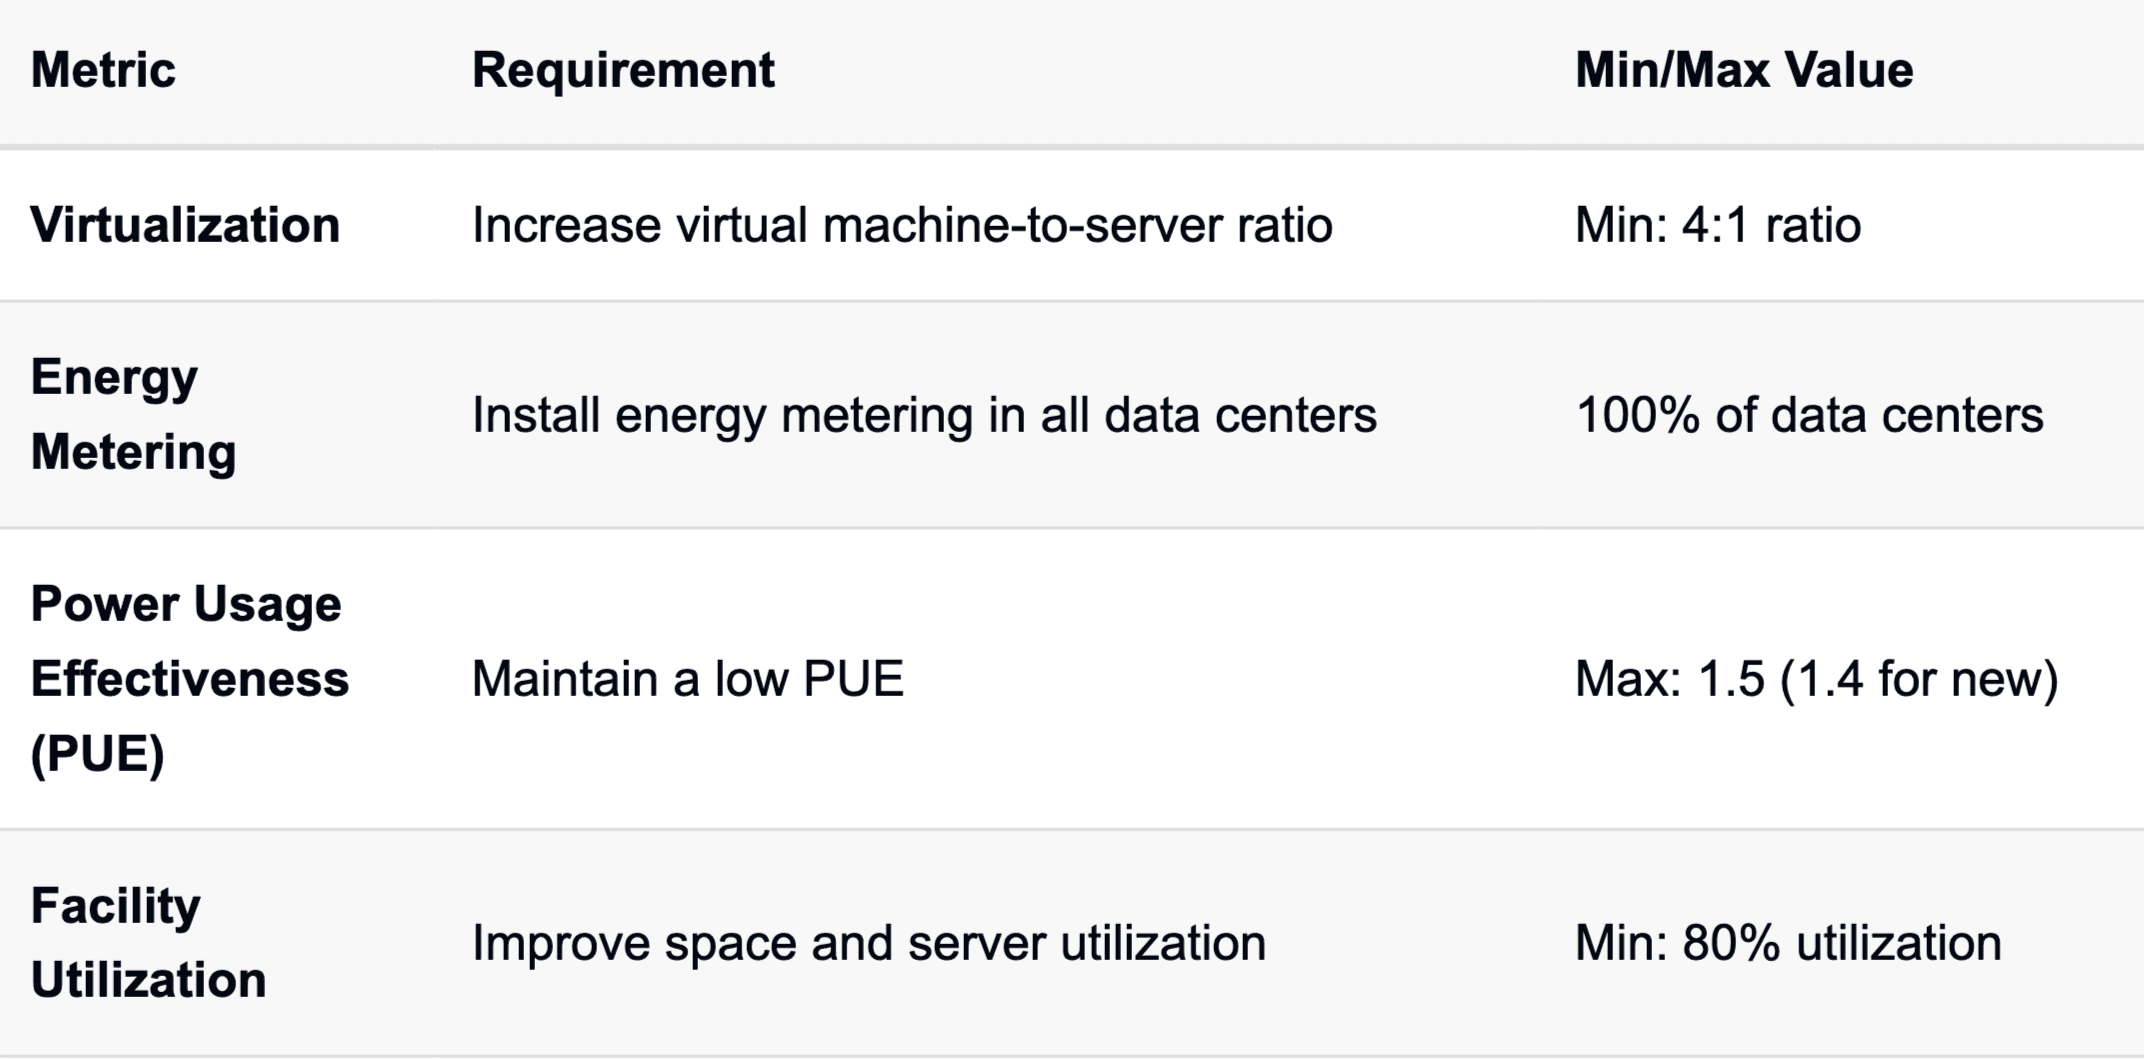Select the 'Min: 80% utilization' value
This screenshot has height=1060, width=2144.
coord(1788,943)
